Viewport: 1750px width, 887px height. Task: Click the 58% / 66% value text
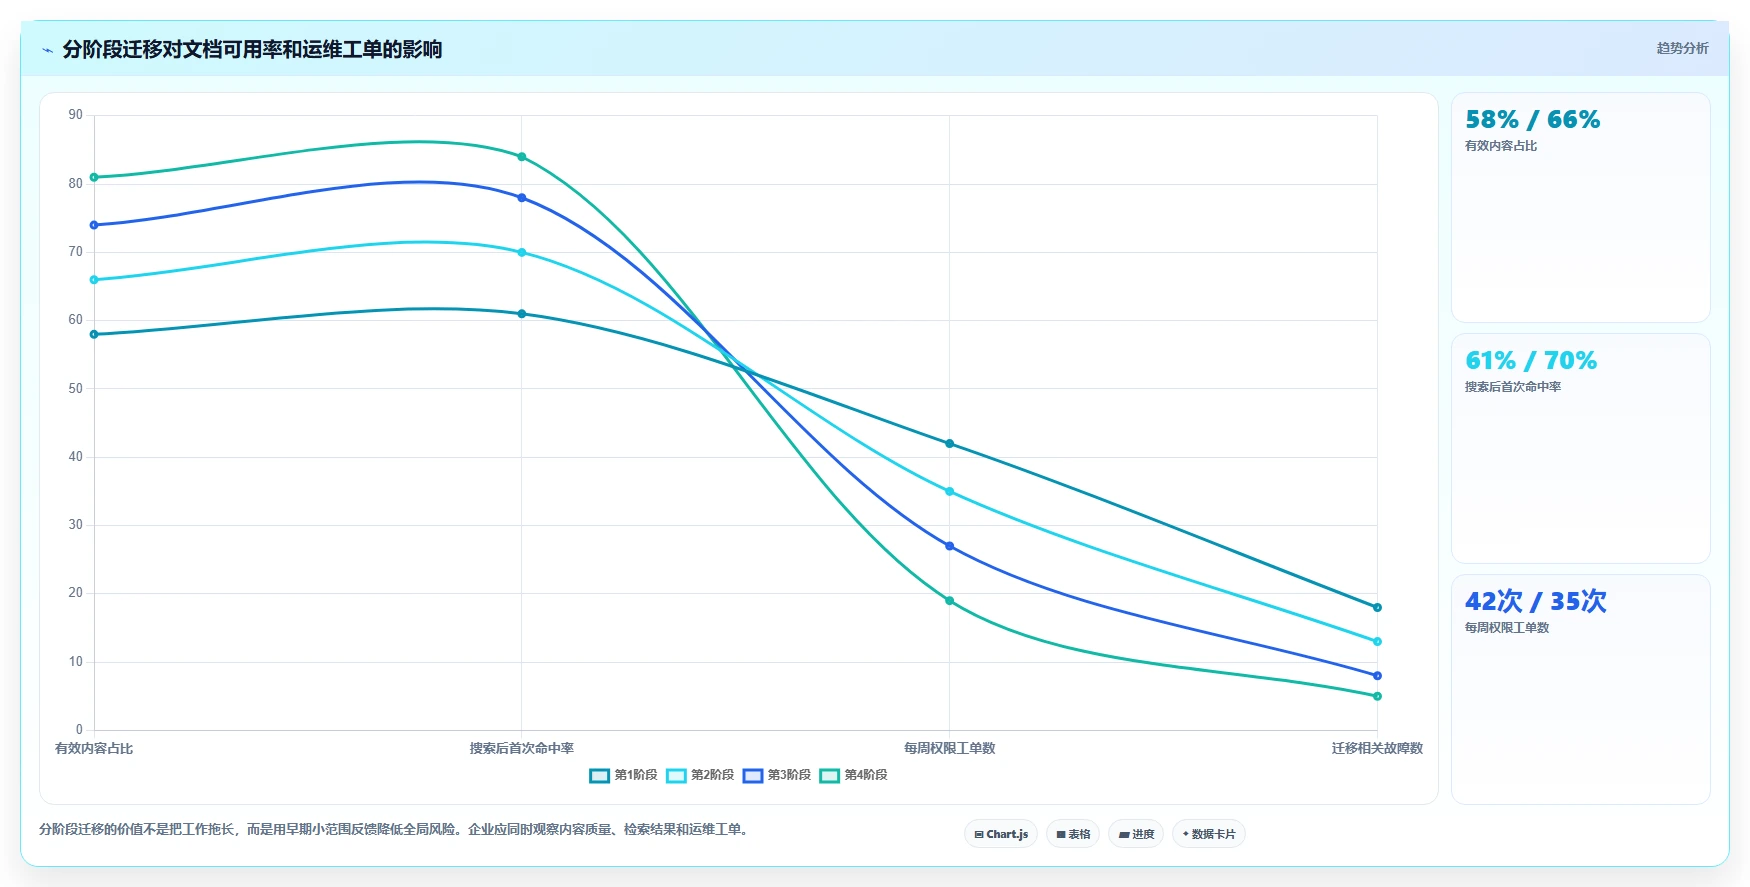point(1532,120)
